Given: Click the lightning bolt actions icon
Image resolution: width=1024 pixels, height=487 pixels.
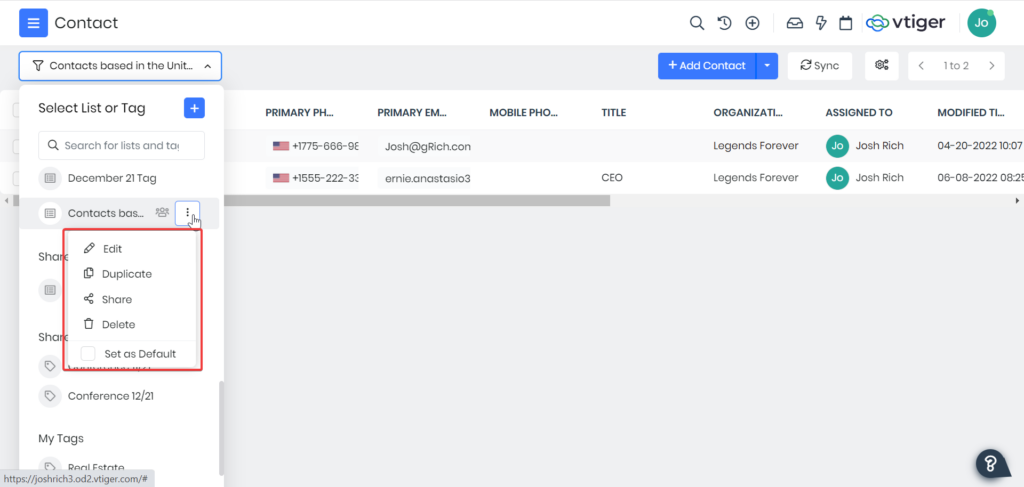Looking at the screenshot, I should coord(821,23).
